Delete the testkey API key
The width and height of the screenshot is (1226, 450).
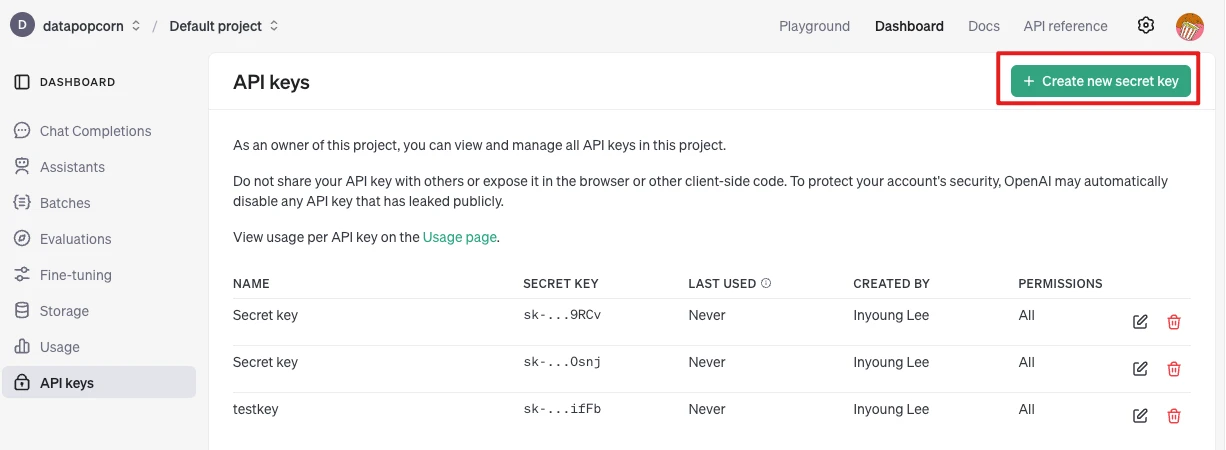click(x=1174, y=416)
